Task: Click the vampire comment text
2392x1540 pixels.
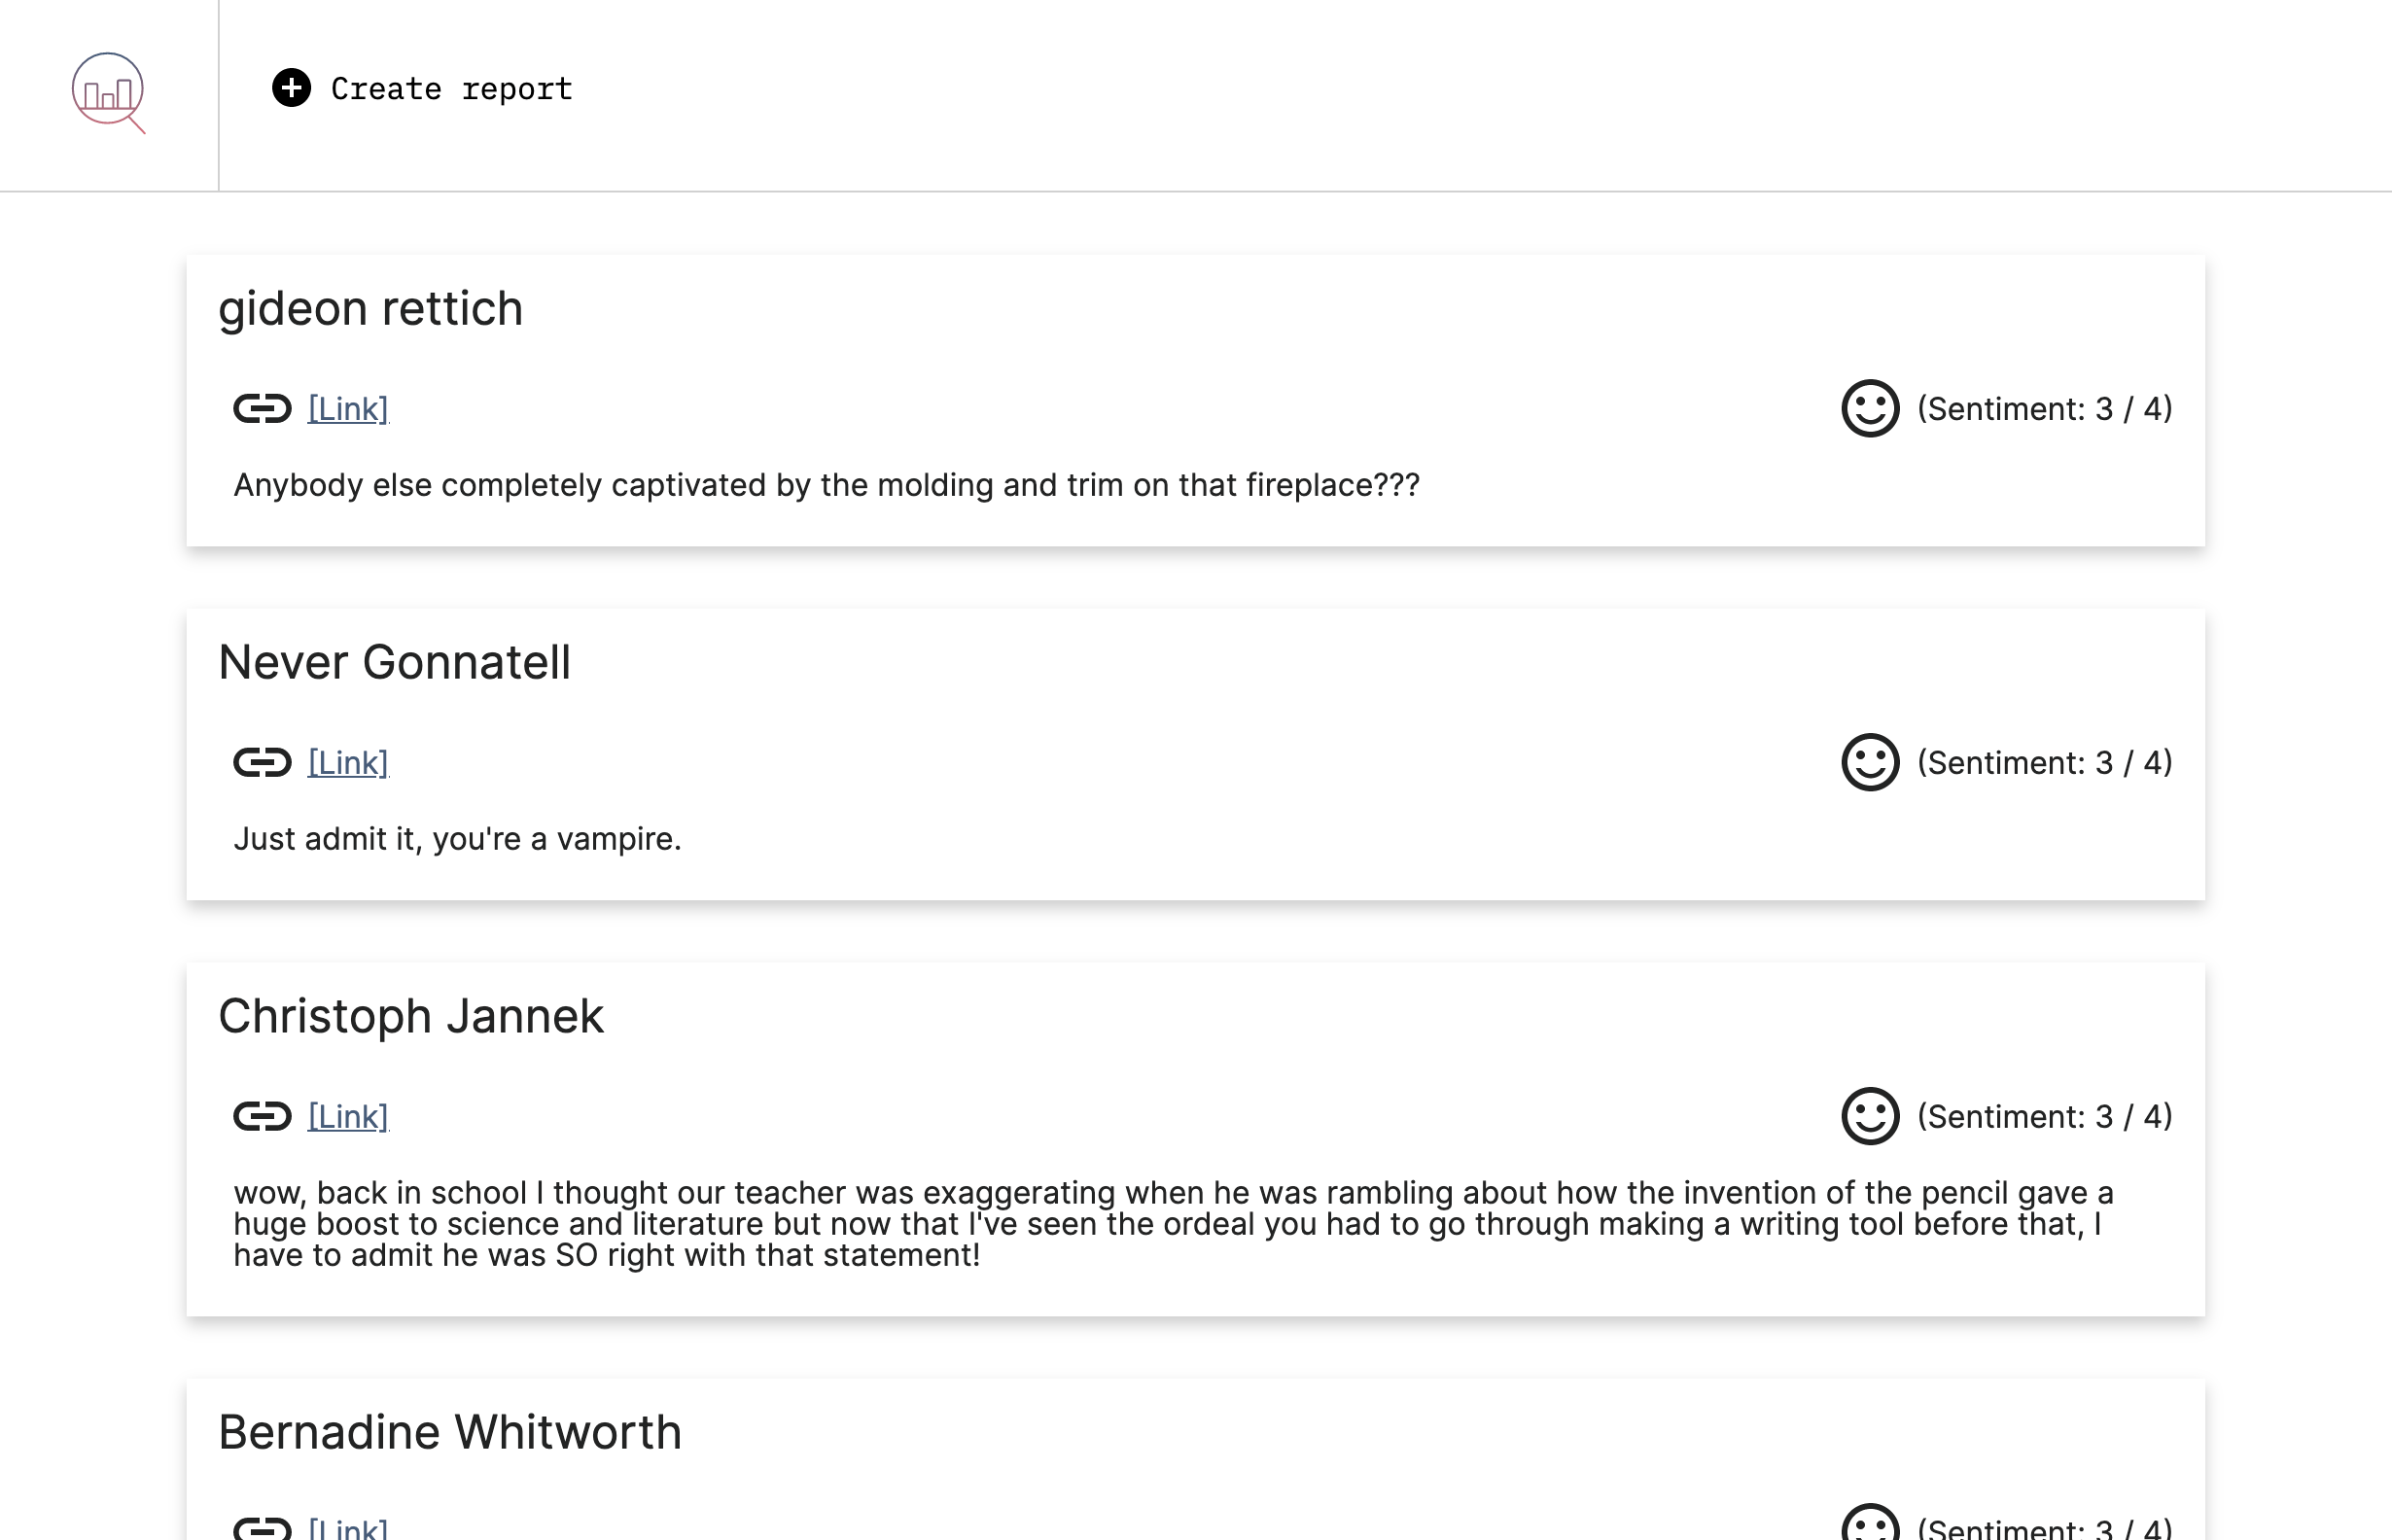Action: (457, 838)
